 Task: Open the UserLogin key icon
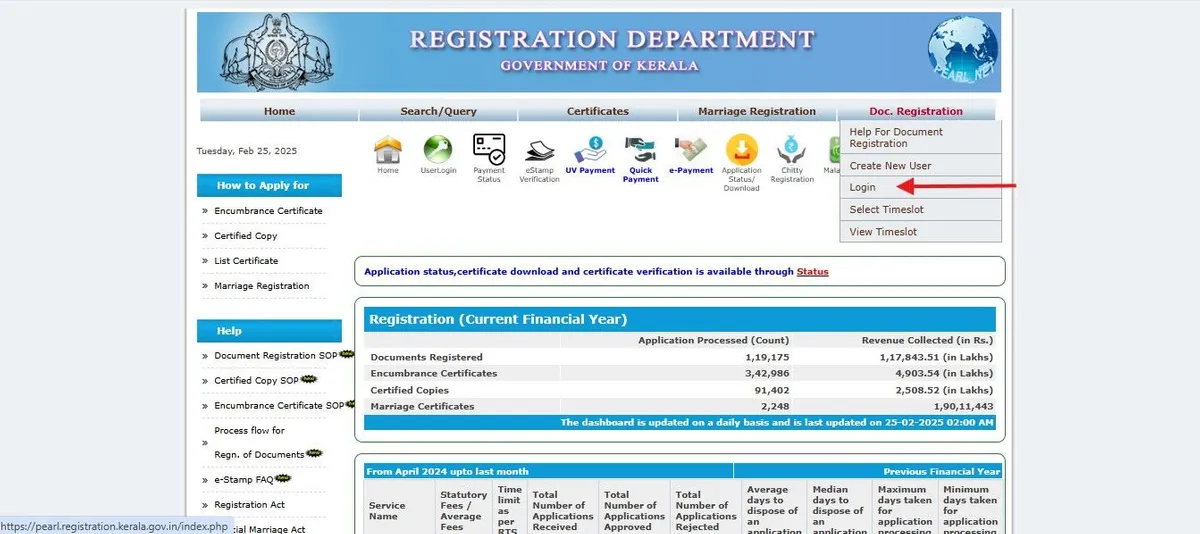point(438,151)
